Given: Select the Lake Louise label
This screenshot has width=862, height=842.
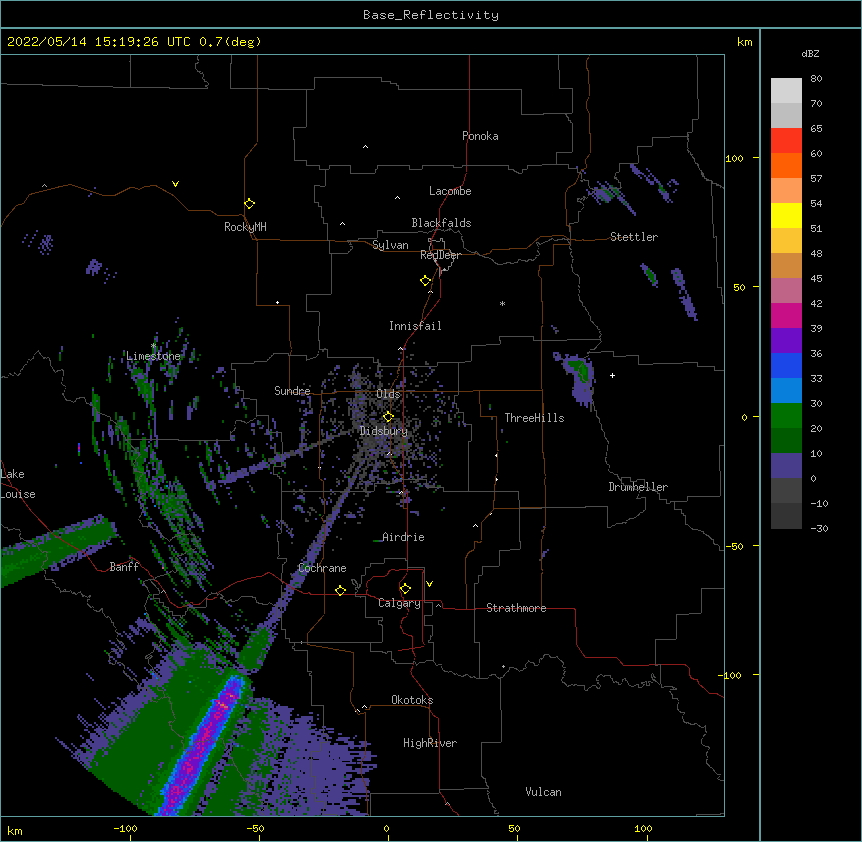Looking at the screenshot, I should [x=18, y=484].
